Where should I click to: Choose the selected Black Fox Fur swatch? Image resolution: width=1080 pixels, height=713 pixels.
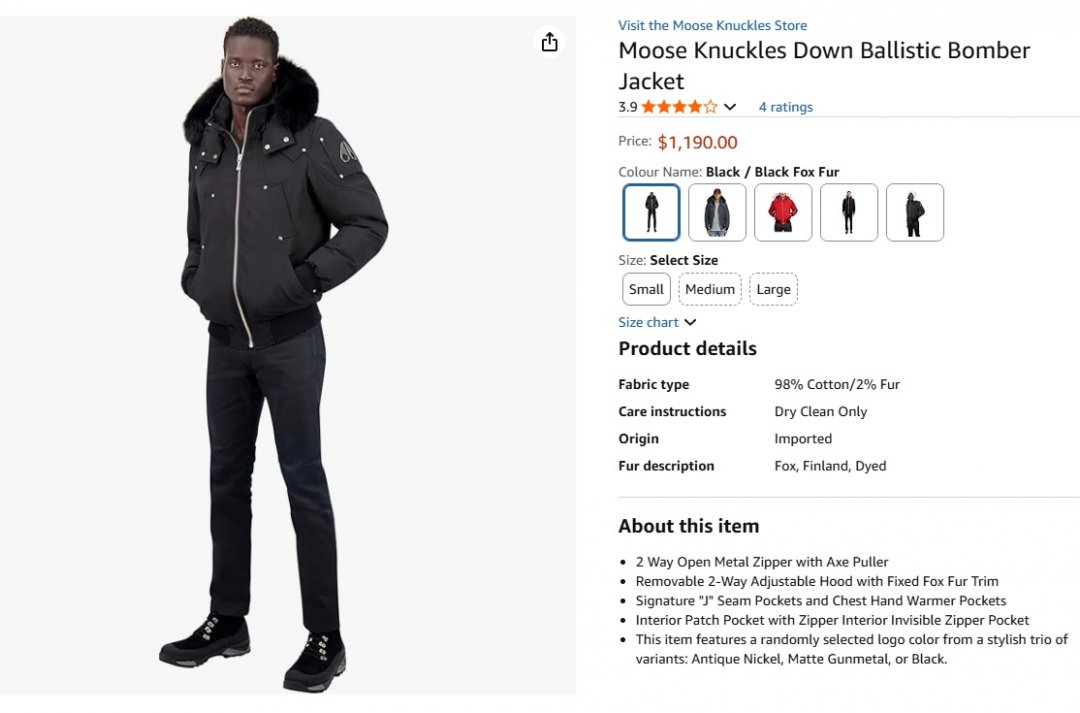pos(651,212)
